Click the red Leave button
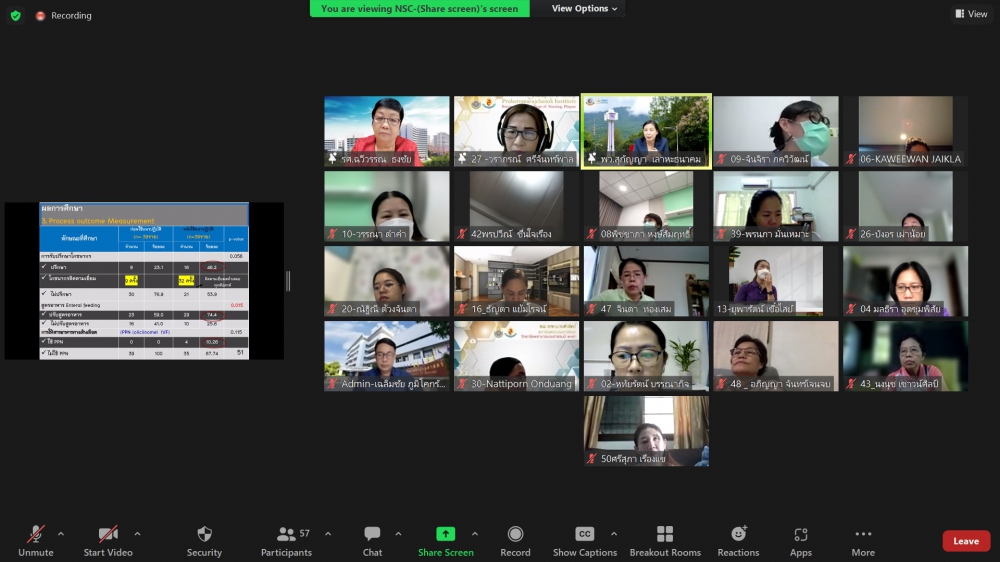1000x562 pixels. click(966, 541)
